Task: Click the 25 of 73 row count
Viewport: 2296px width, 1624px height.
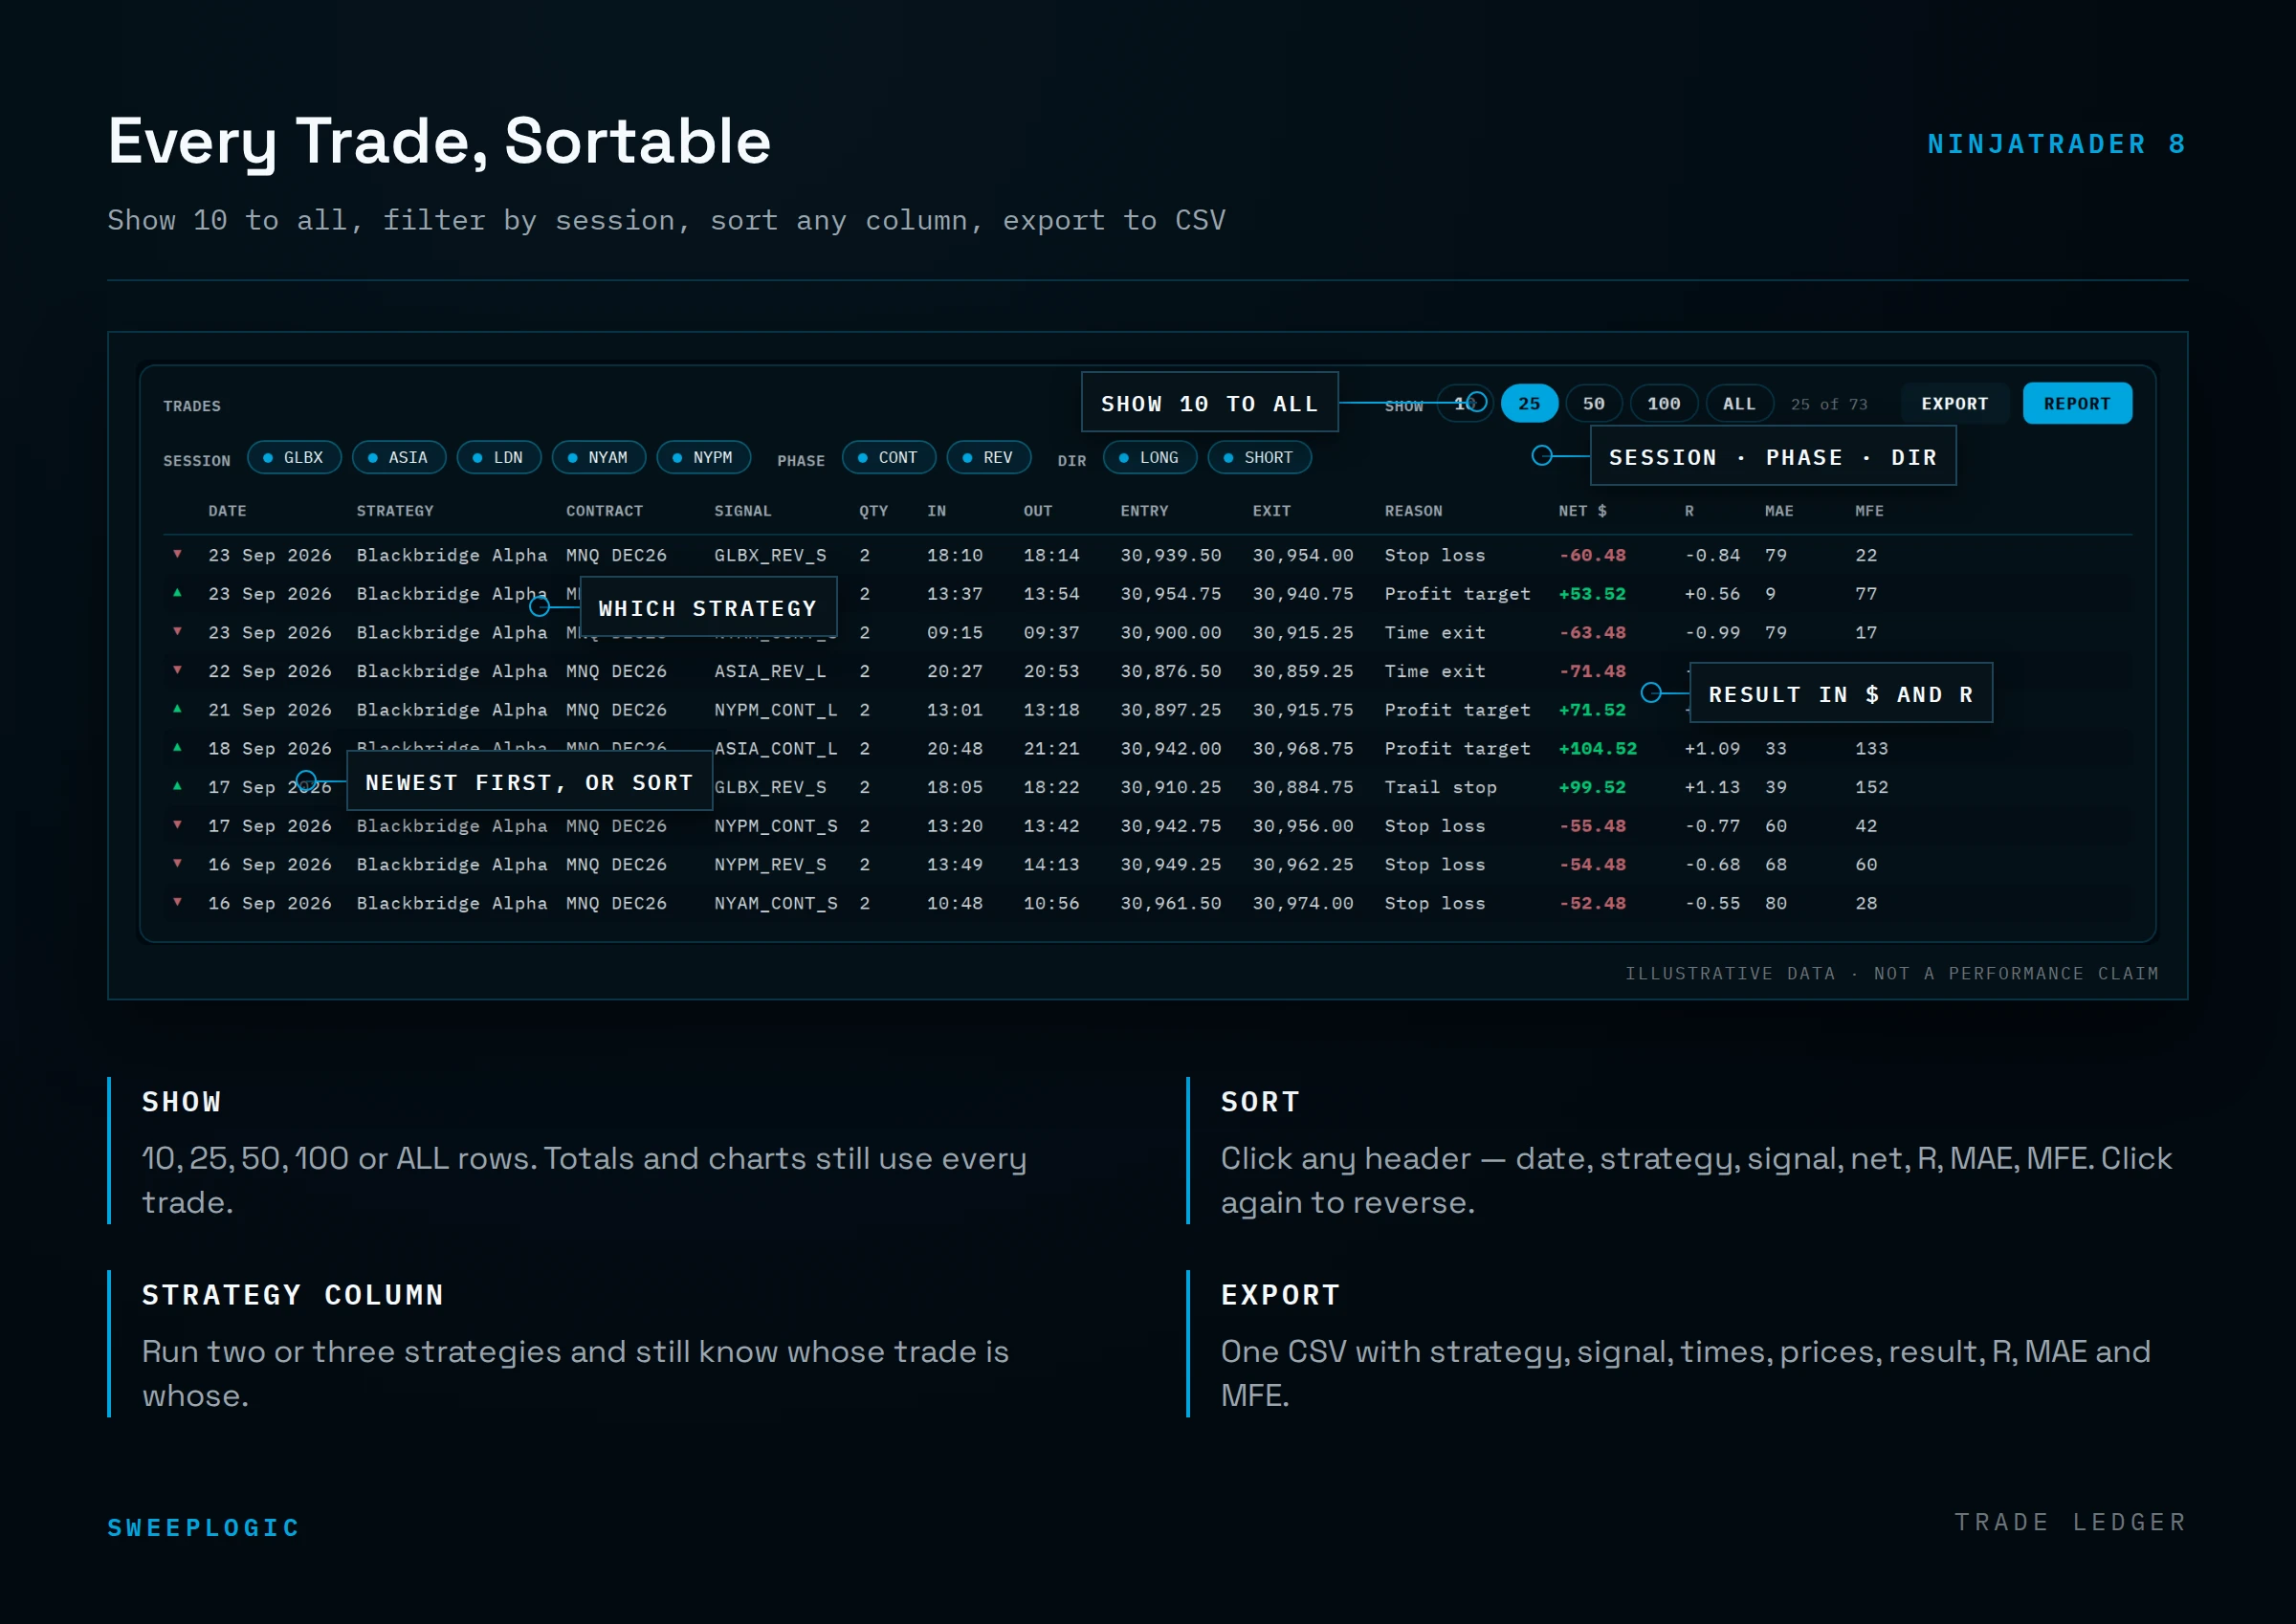Action: (1829, 404)
